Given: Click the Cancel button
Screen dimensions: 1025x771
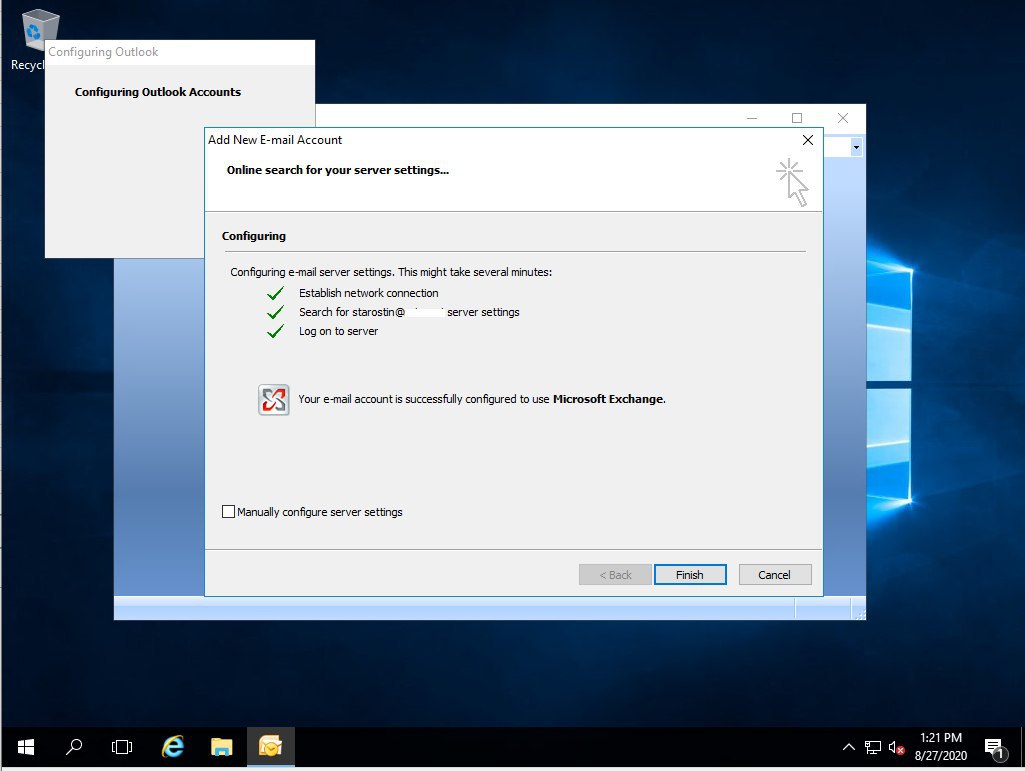Looking at the screenshot, I should pos(775,574).
